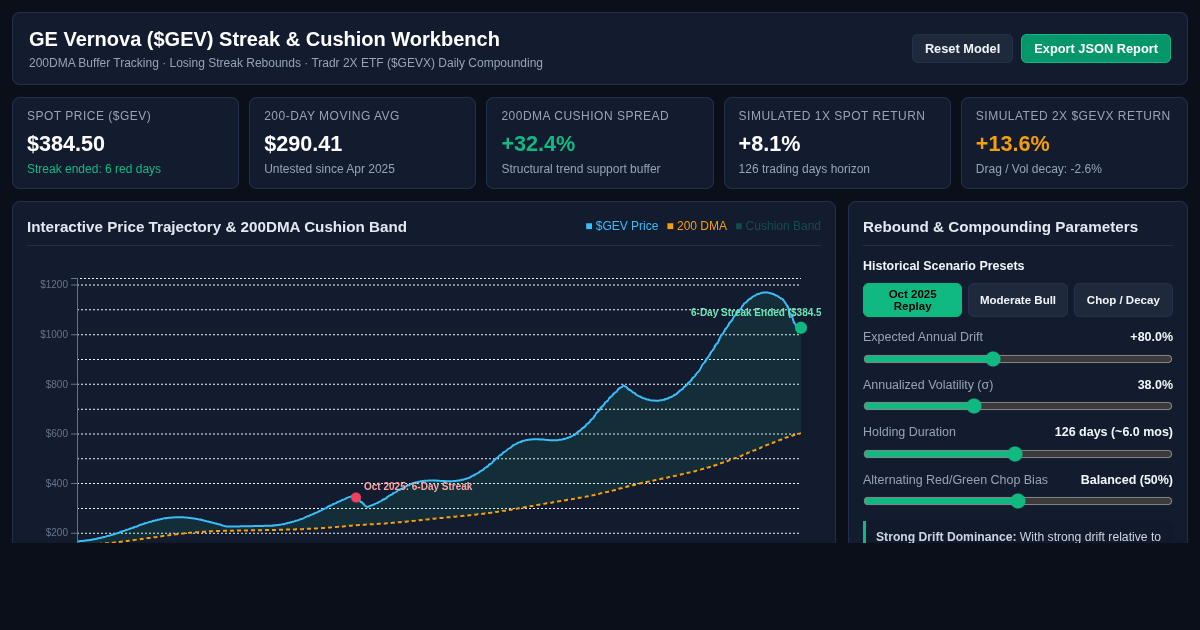
Task: Click '126 trading days horizon' text
Action: click(804, 169)
